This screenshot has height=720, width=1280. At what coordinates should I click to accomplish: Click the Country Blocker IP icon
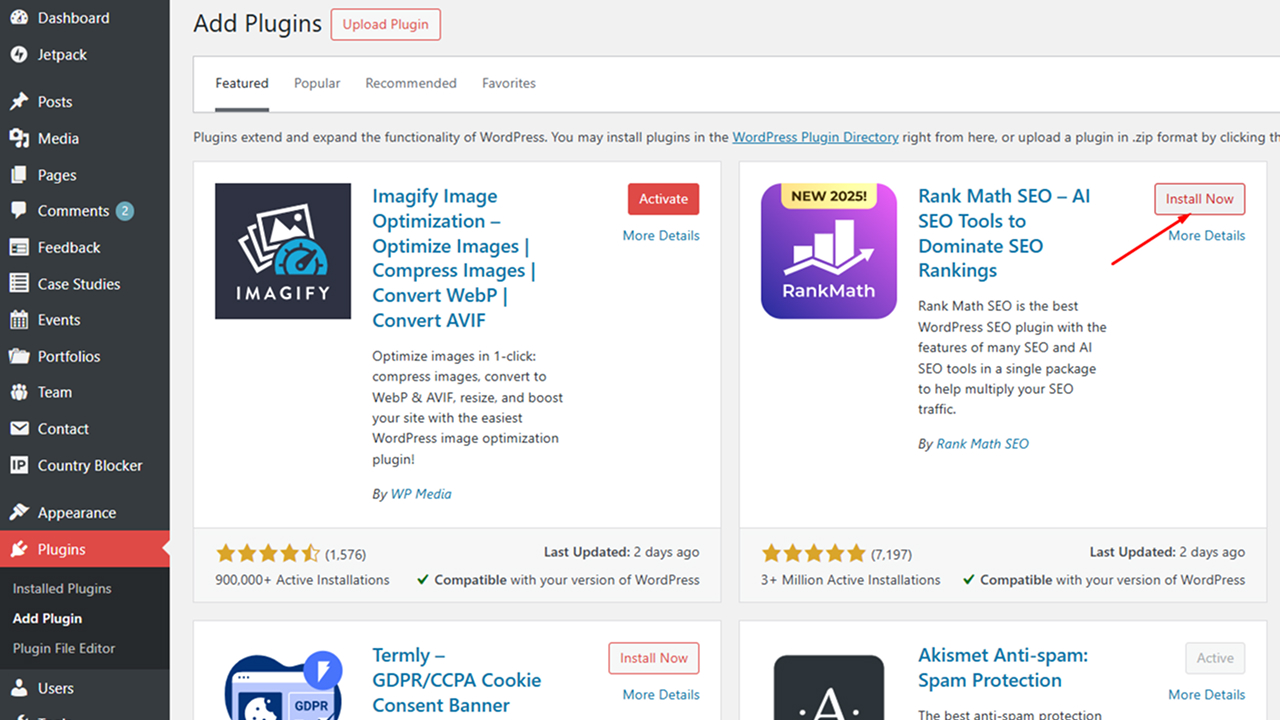[x=19, y=465]
